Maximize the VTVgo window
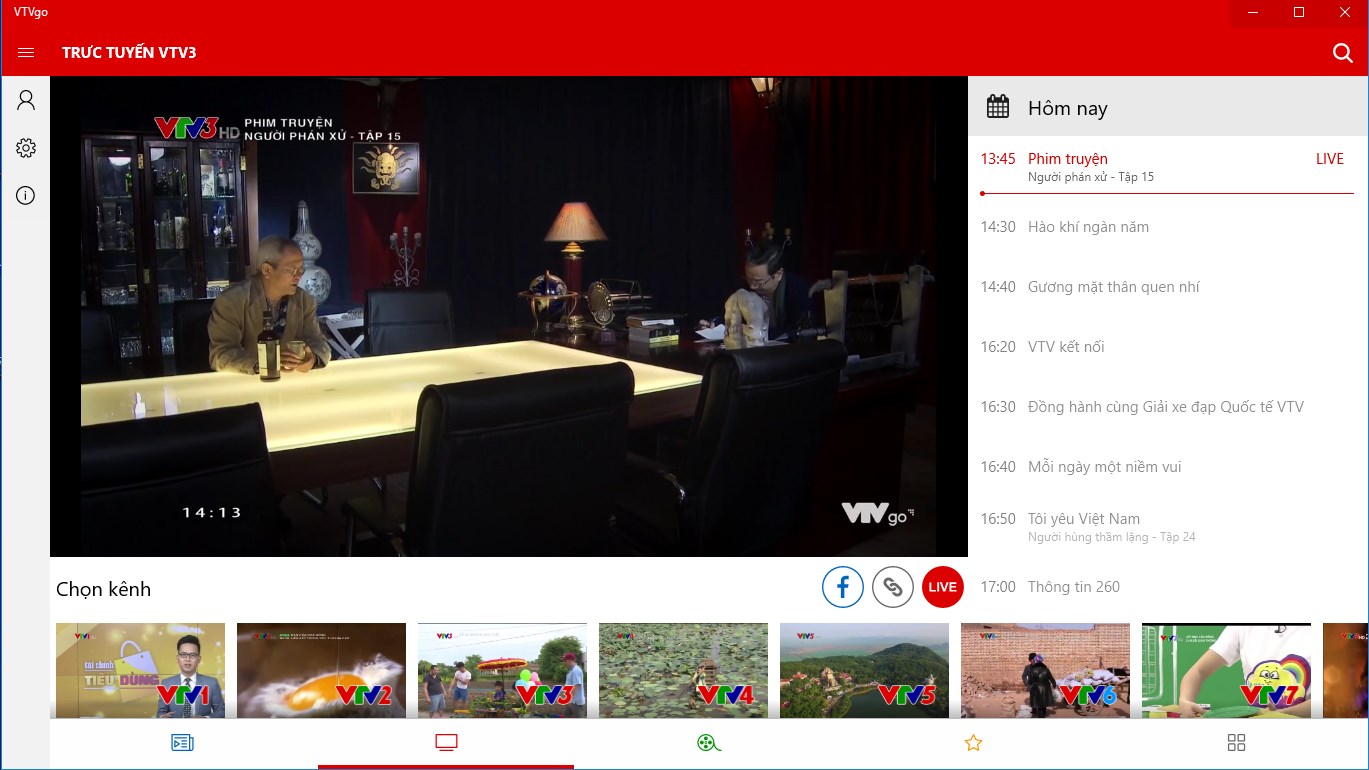Screen dimensions: 1369x770 [x=1299, y=12]
